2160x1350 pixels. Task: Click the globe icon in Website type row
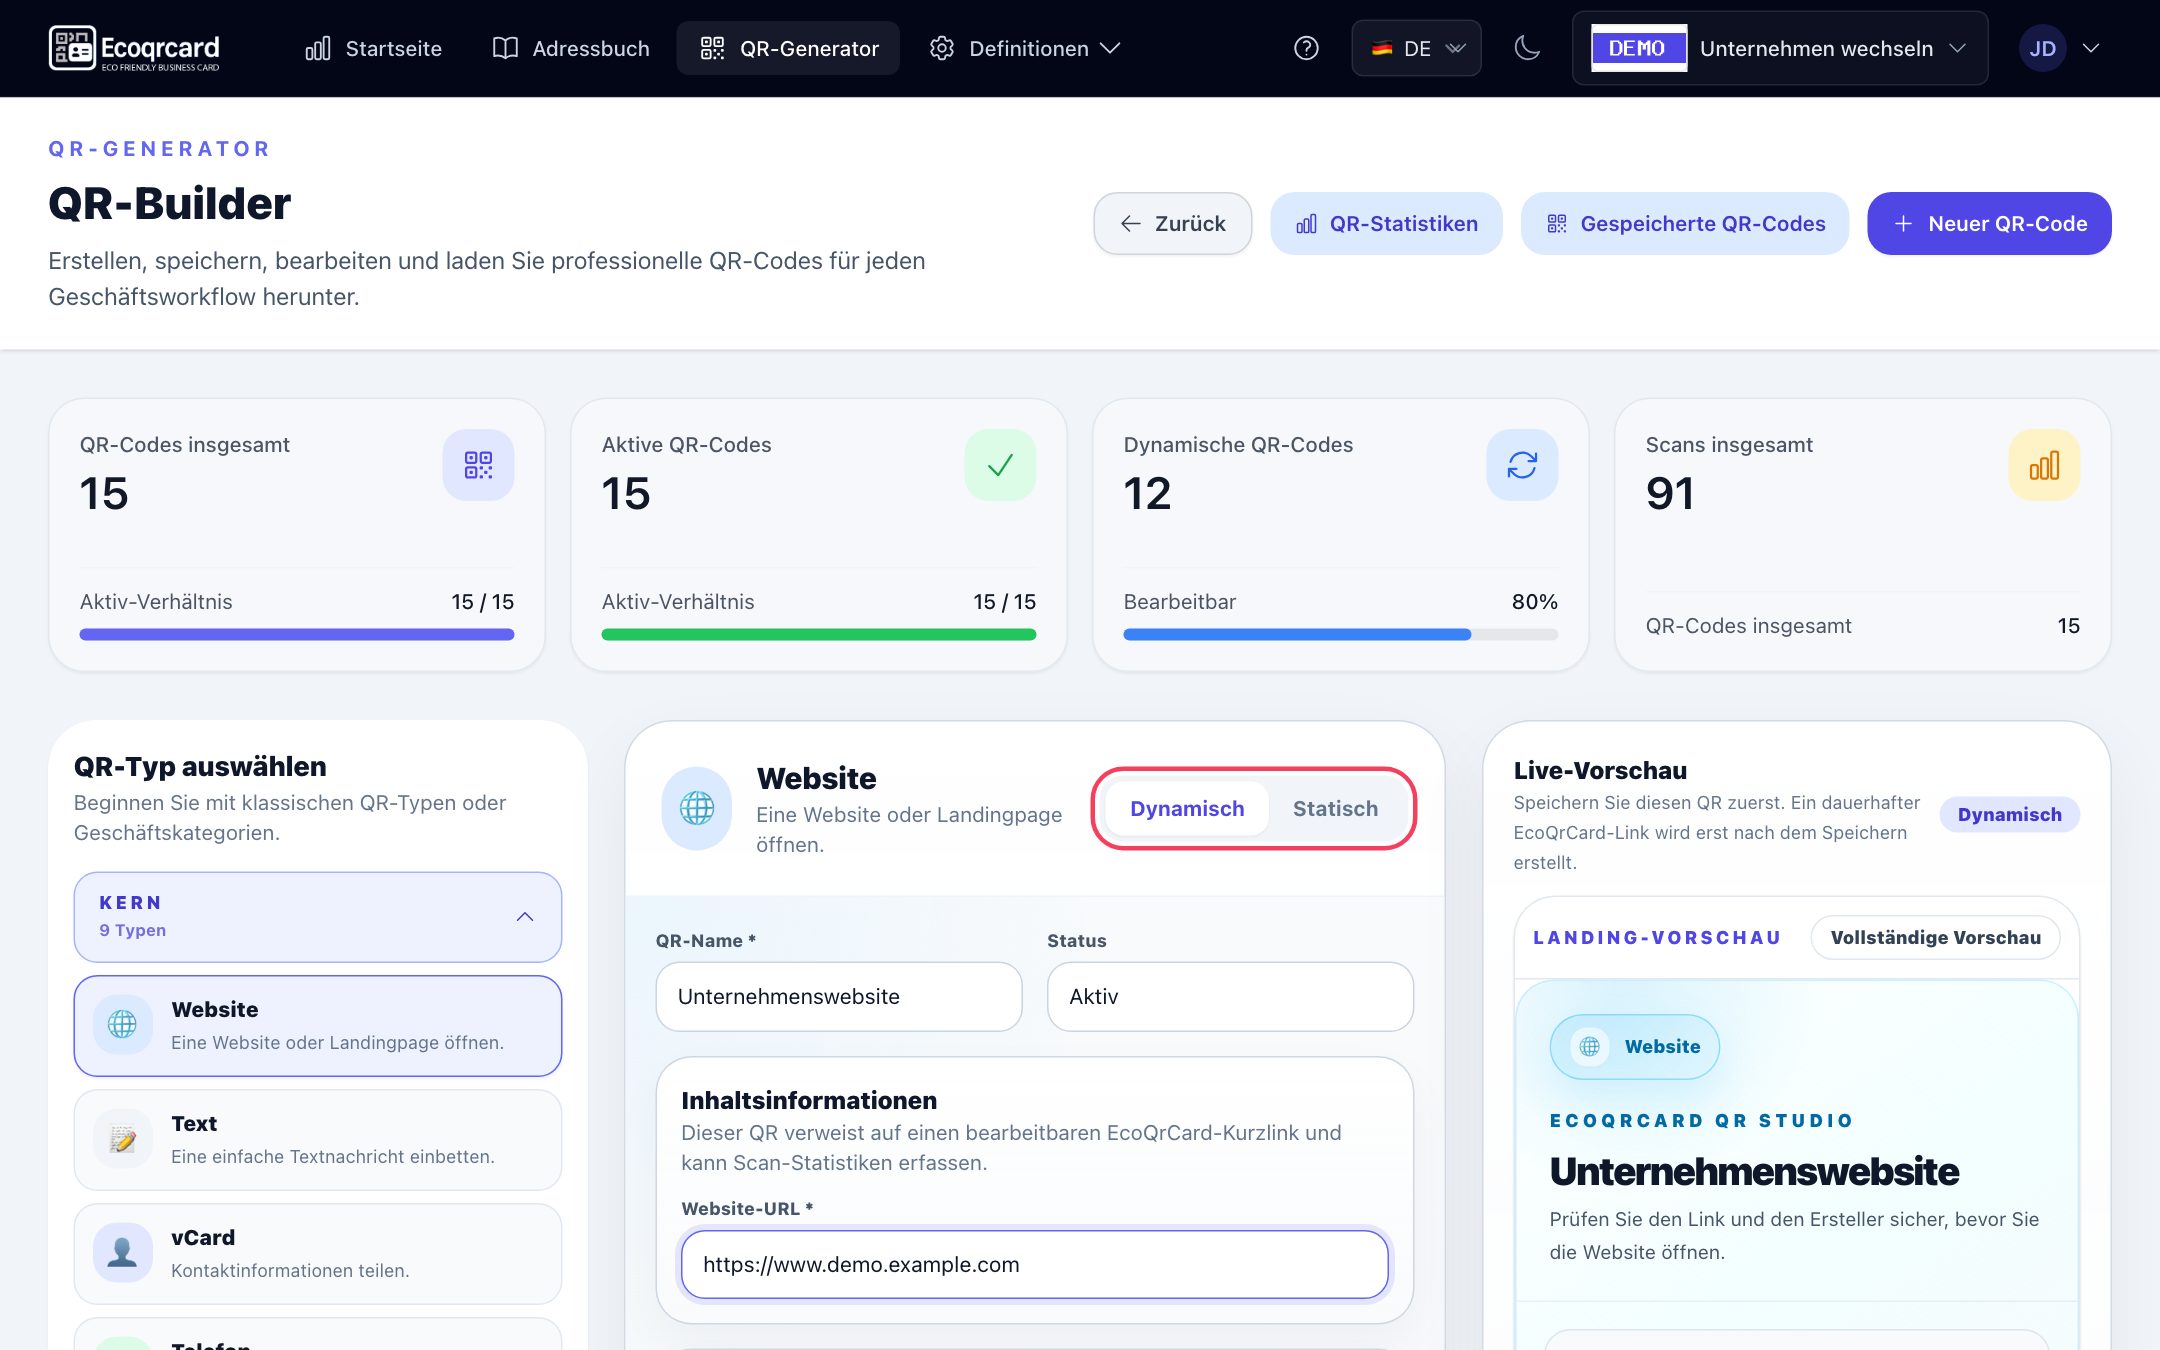[122, 1024]
